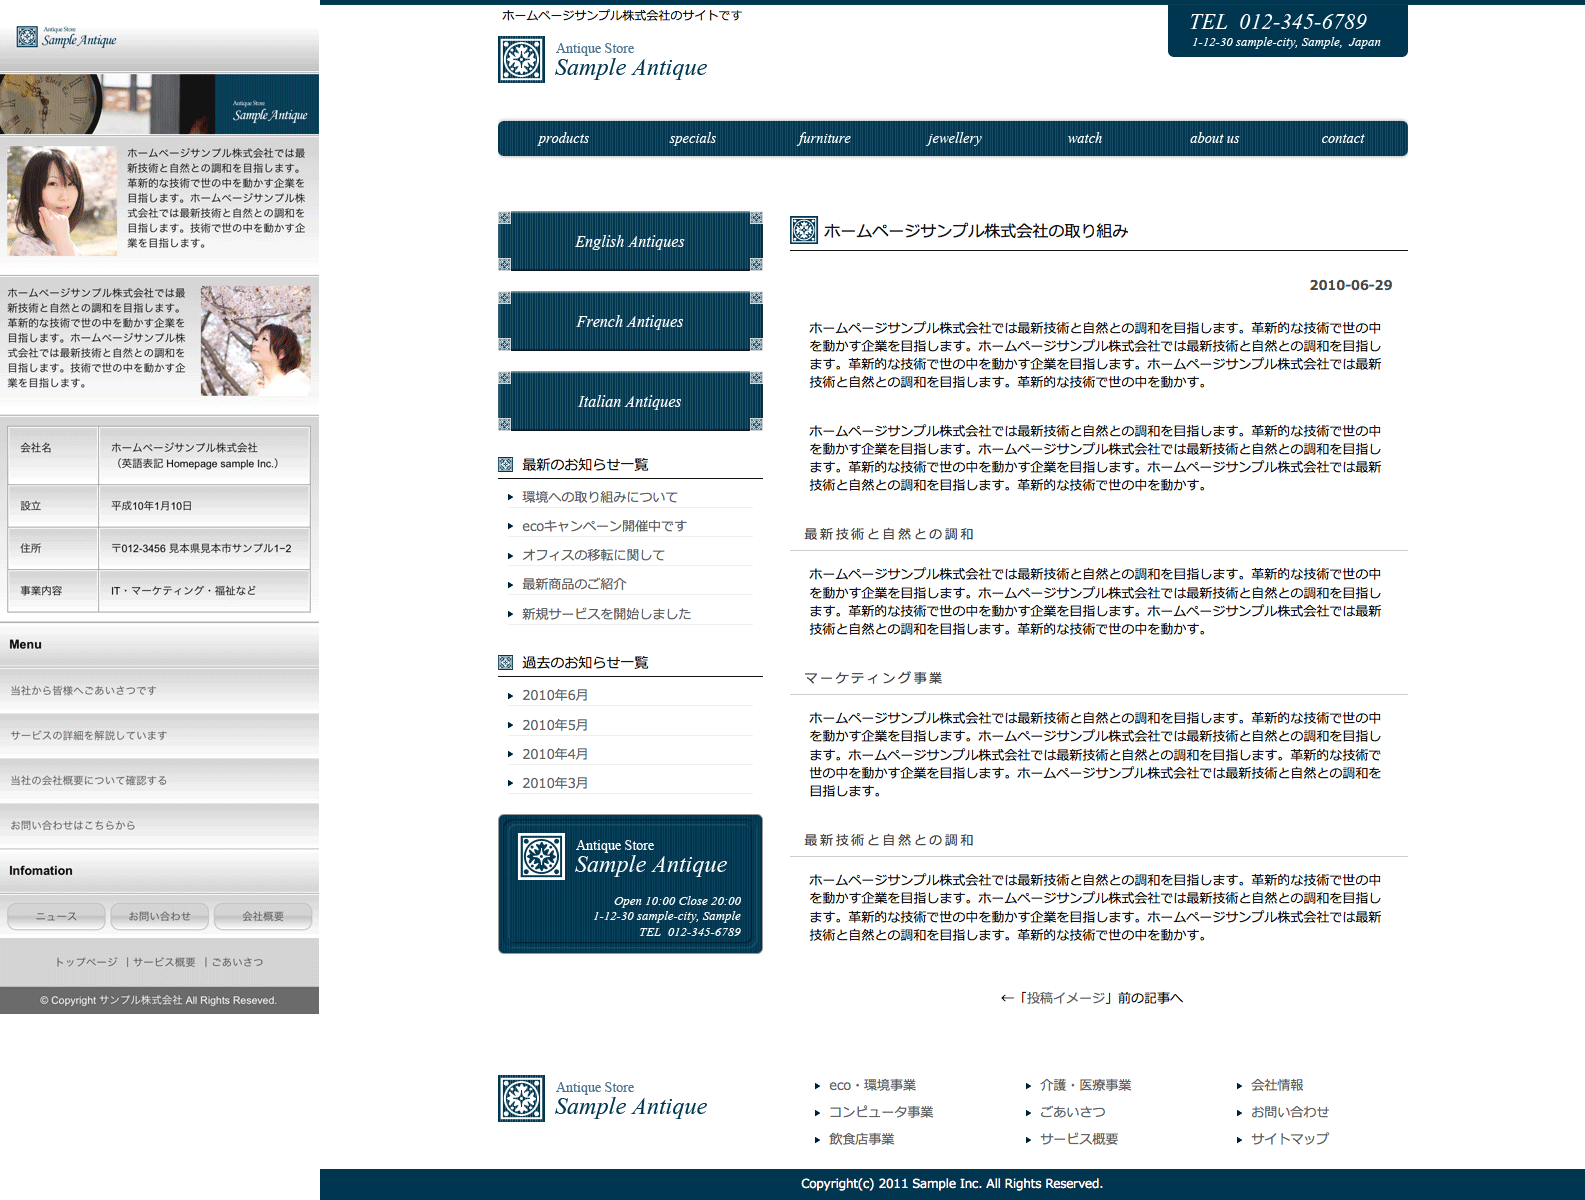The height and width of the screenshot is (1200, 1585).
Task: Open the コンピュータ事業 footer link
Action: pos(880,1112)
